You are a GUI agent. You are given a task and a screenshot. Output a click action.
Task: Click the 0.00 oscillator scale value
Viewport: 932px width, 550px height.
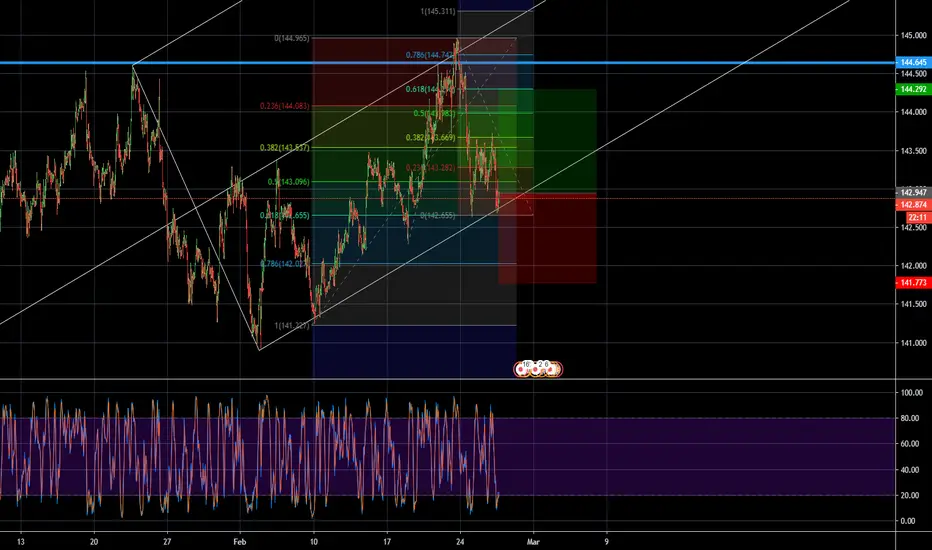908,521
